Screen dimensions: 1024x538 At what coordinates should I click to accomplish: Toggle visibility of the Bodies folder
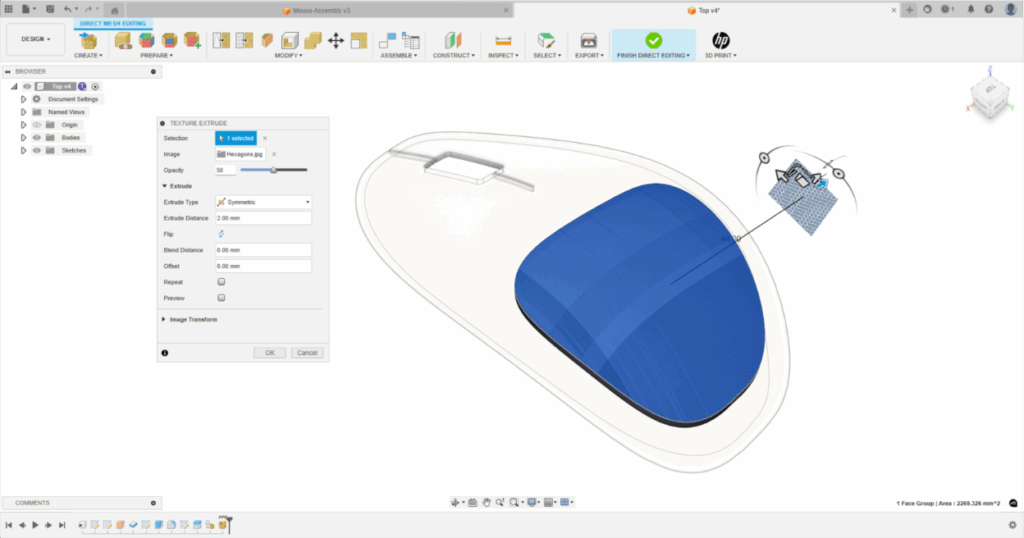[x=37, y=138]
